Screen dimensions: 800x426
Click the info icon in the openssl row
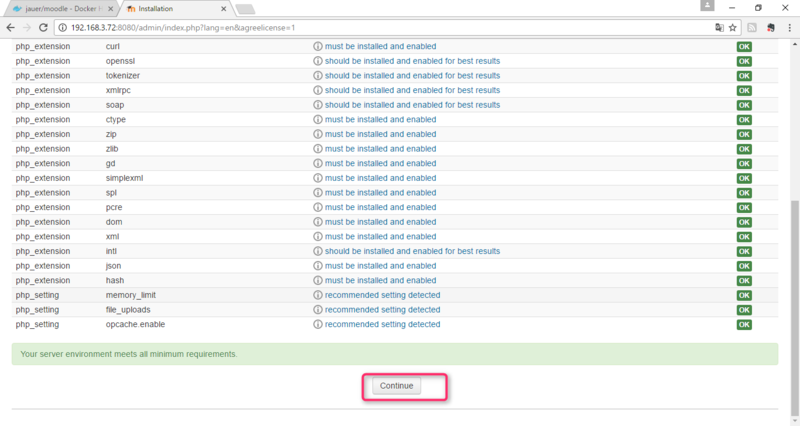(317, 61)
